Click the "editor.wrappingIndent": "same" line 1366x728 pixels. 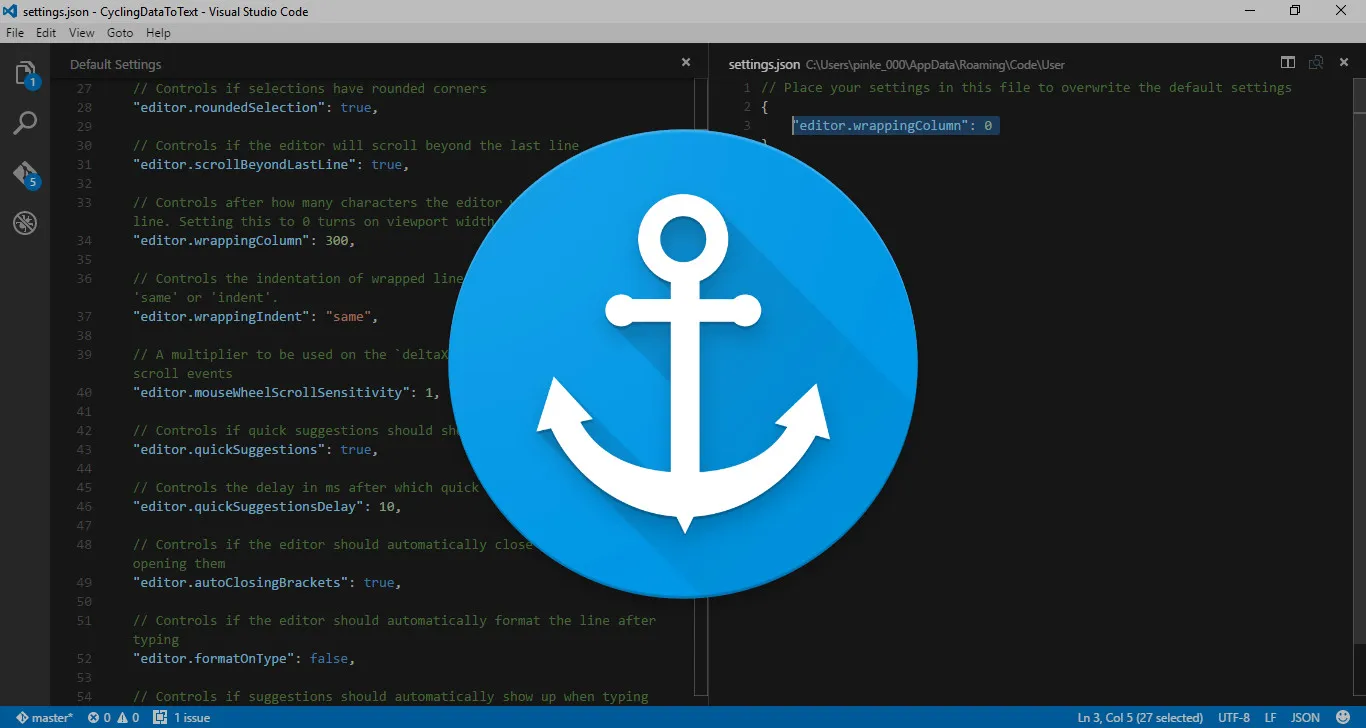tap(256, 316)
